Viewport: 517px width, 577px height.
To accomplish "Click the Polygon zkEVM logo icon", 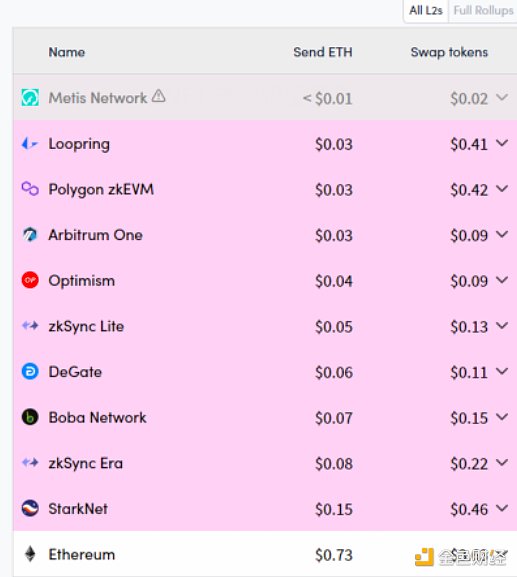I will [30, 189].
